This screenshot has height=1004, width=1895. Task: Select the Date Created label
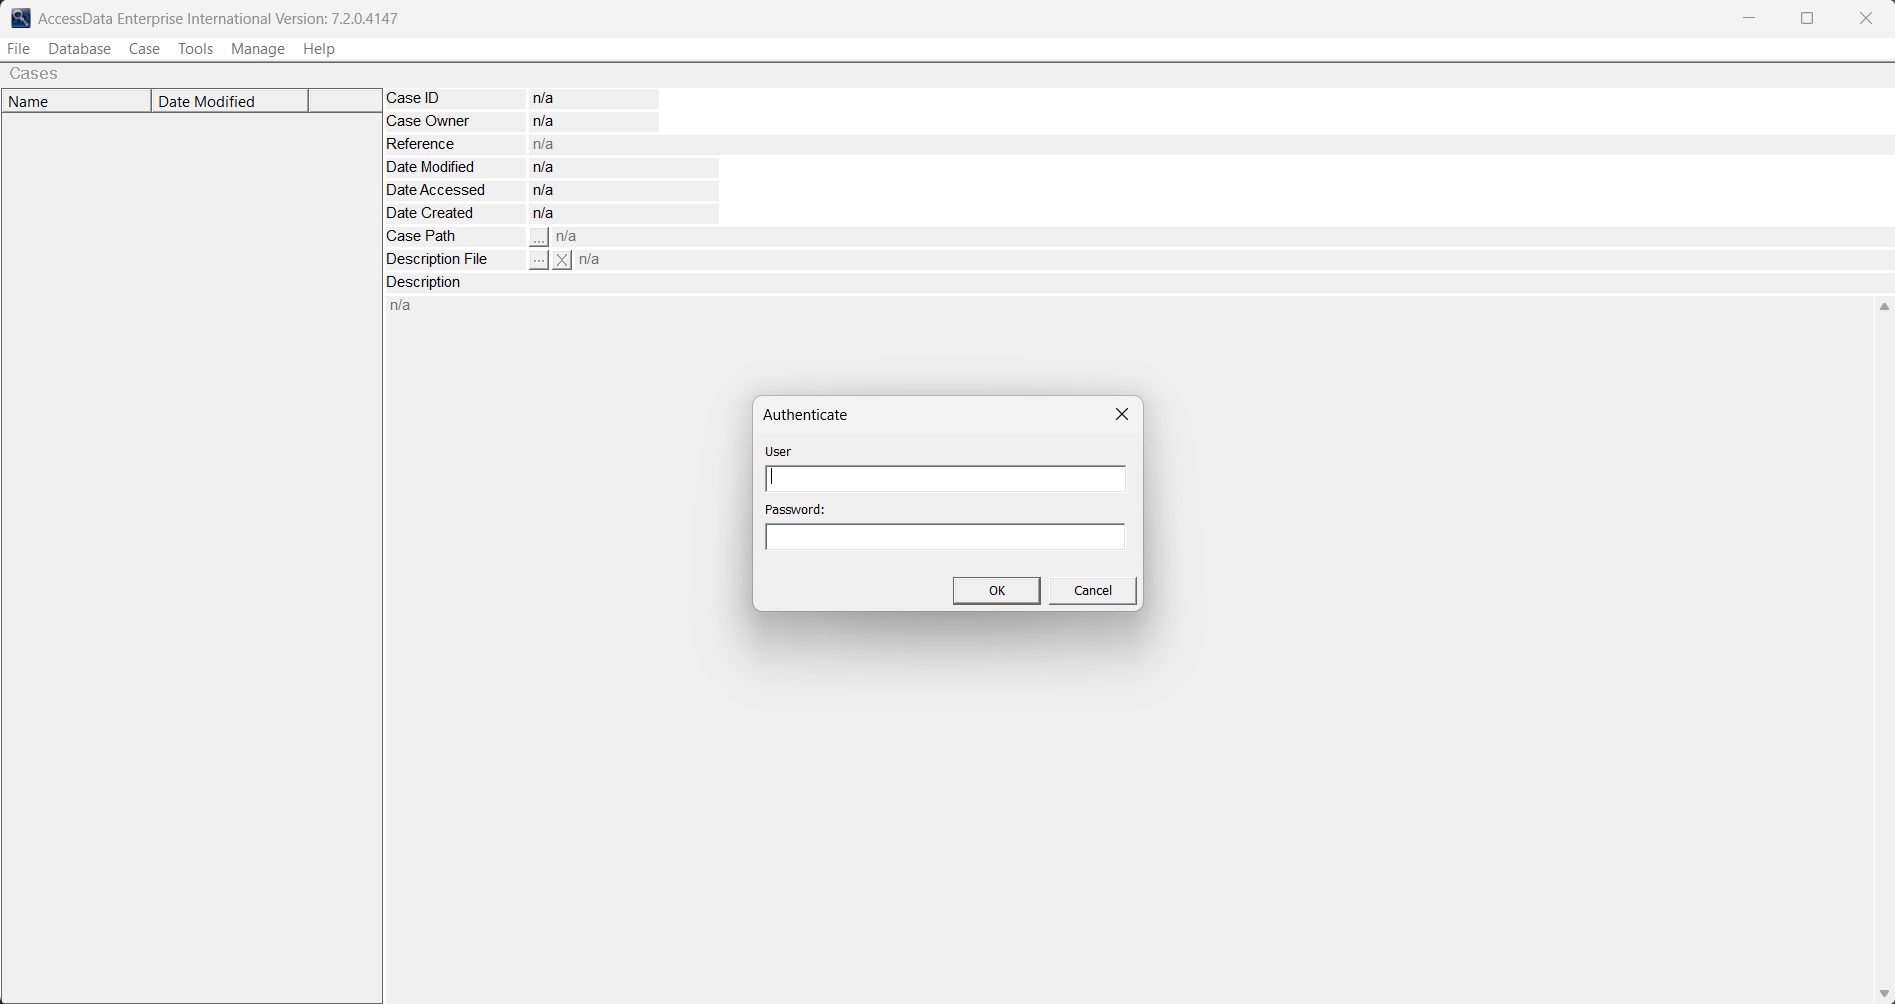pyautogui.click(x=429, y=213)
